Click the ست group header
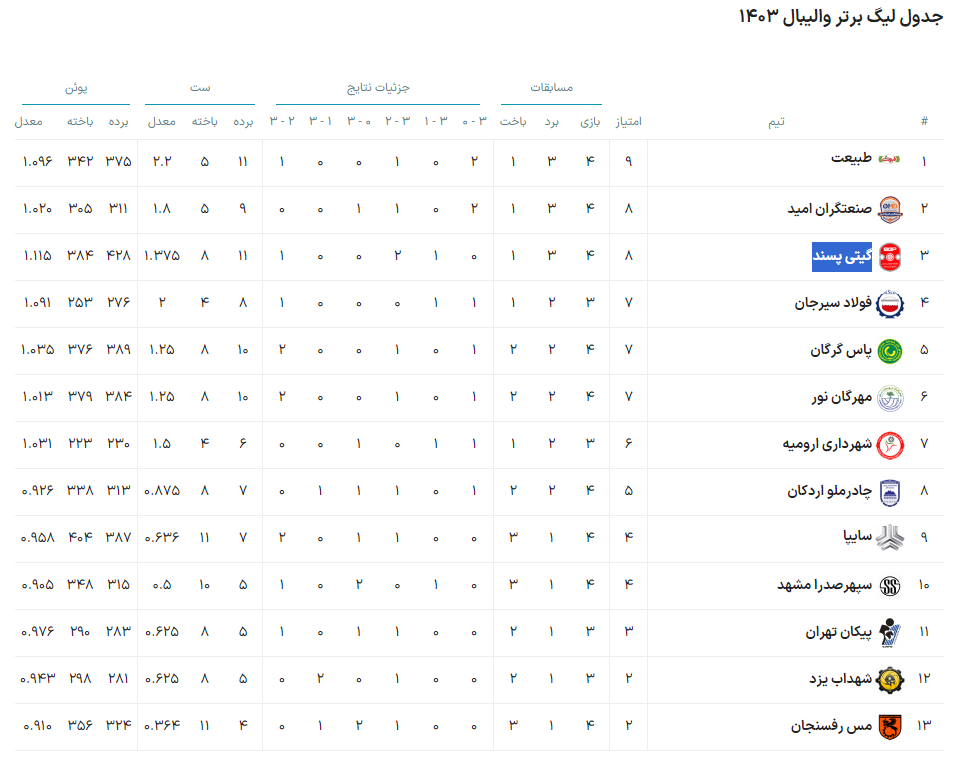Image resolution: width=958 pixels, height=765 pixels. 200,88
